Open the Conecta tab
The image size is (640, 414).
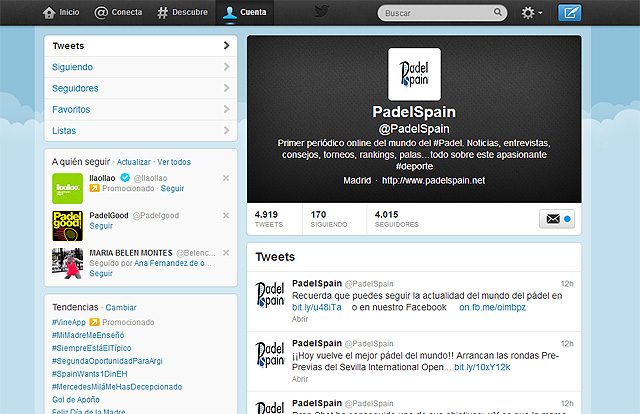click(118, 13)
